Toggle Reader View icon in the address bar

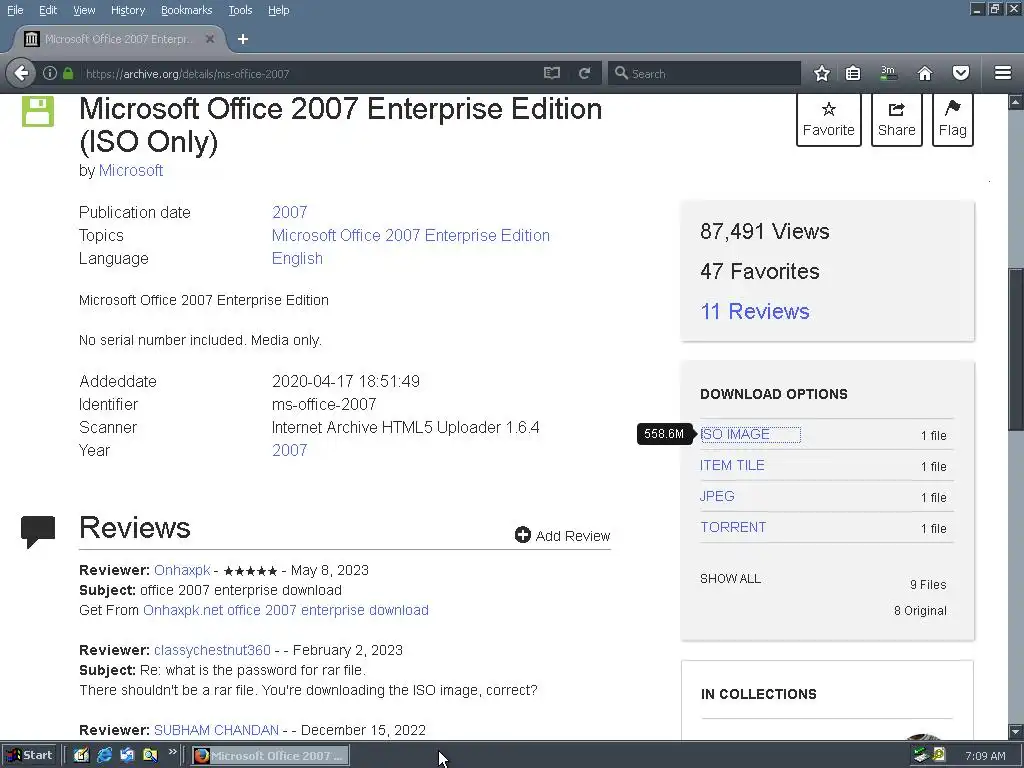coord(552,73)
